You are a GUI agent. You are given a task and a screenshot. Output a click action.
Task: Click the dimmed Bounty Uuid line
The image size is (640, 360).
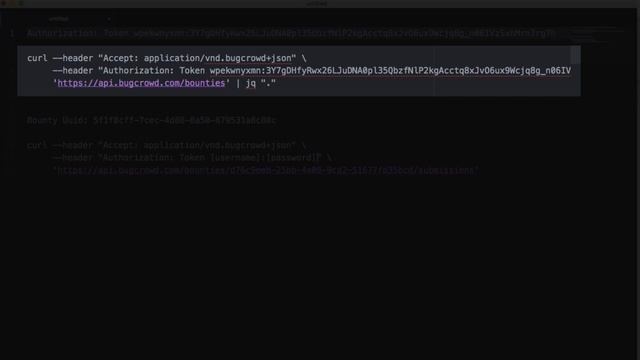click(x=151, y=120)
